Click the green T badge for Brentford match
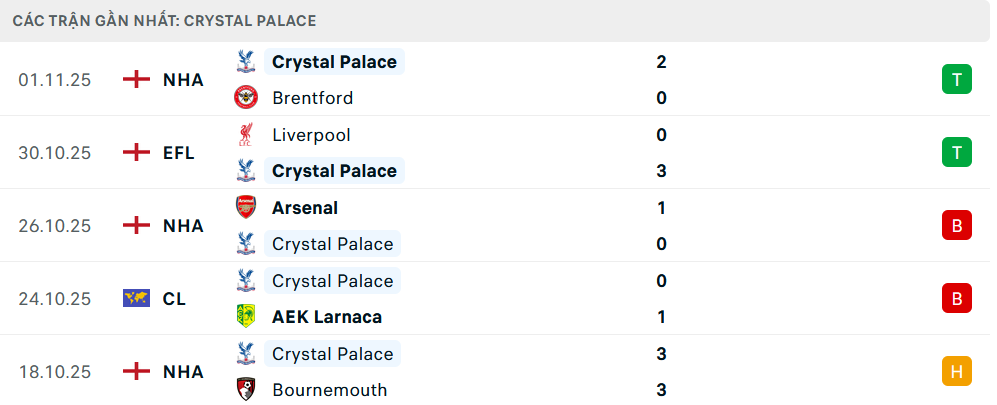The width and height of the screenshot is (997, 405). (x=957, y=80)
